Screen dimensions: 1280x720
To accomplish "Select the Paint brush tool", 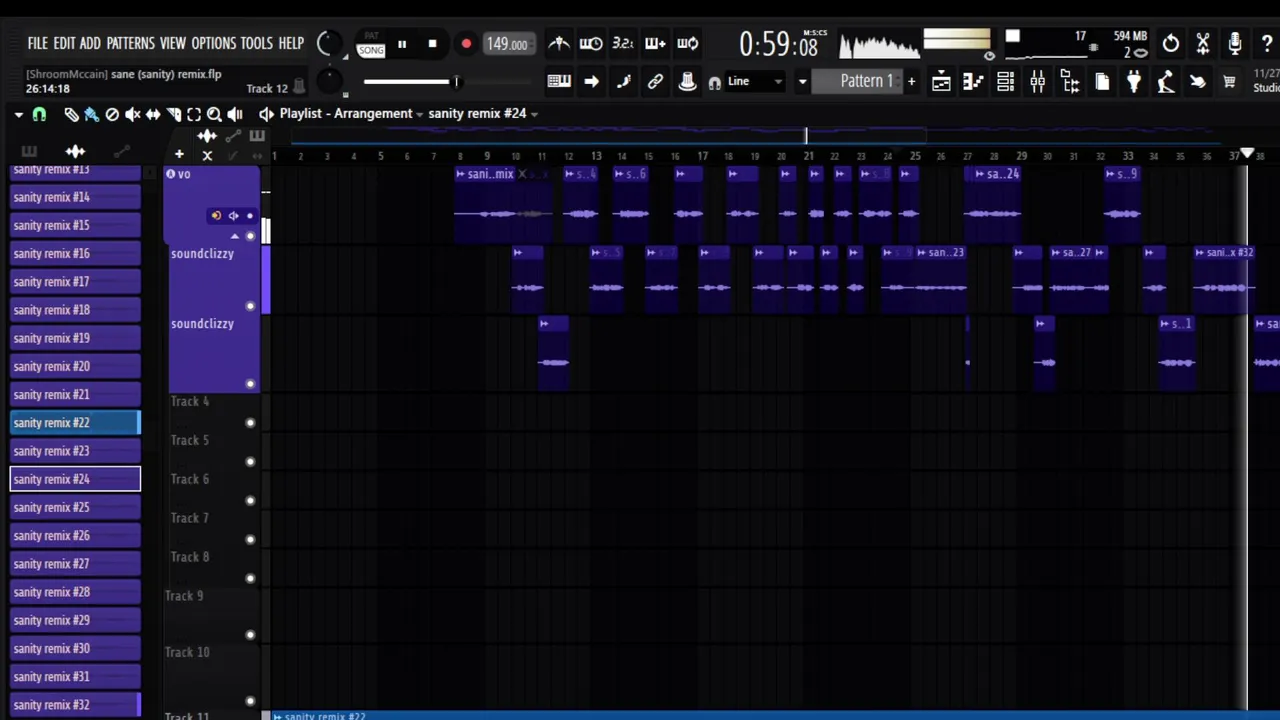I will (x=91, y=114).
